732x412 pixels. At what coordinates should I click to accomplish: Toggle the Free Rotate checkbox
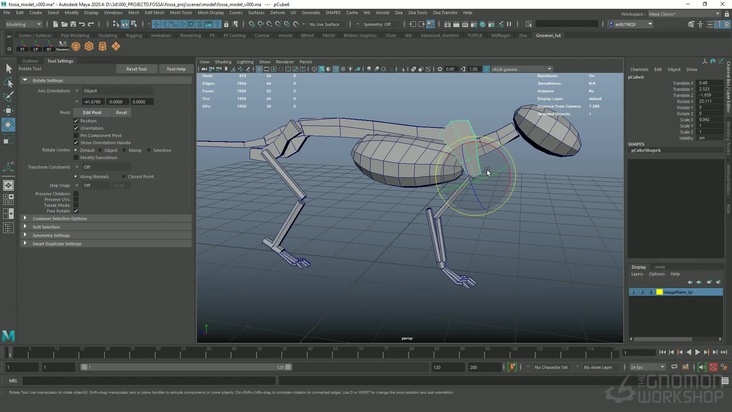tap(76, 211)
